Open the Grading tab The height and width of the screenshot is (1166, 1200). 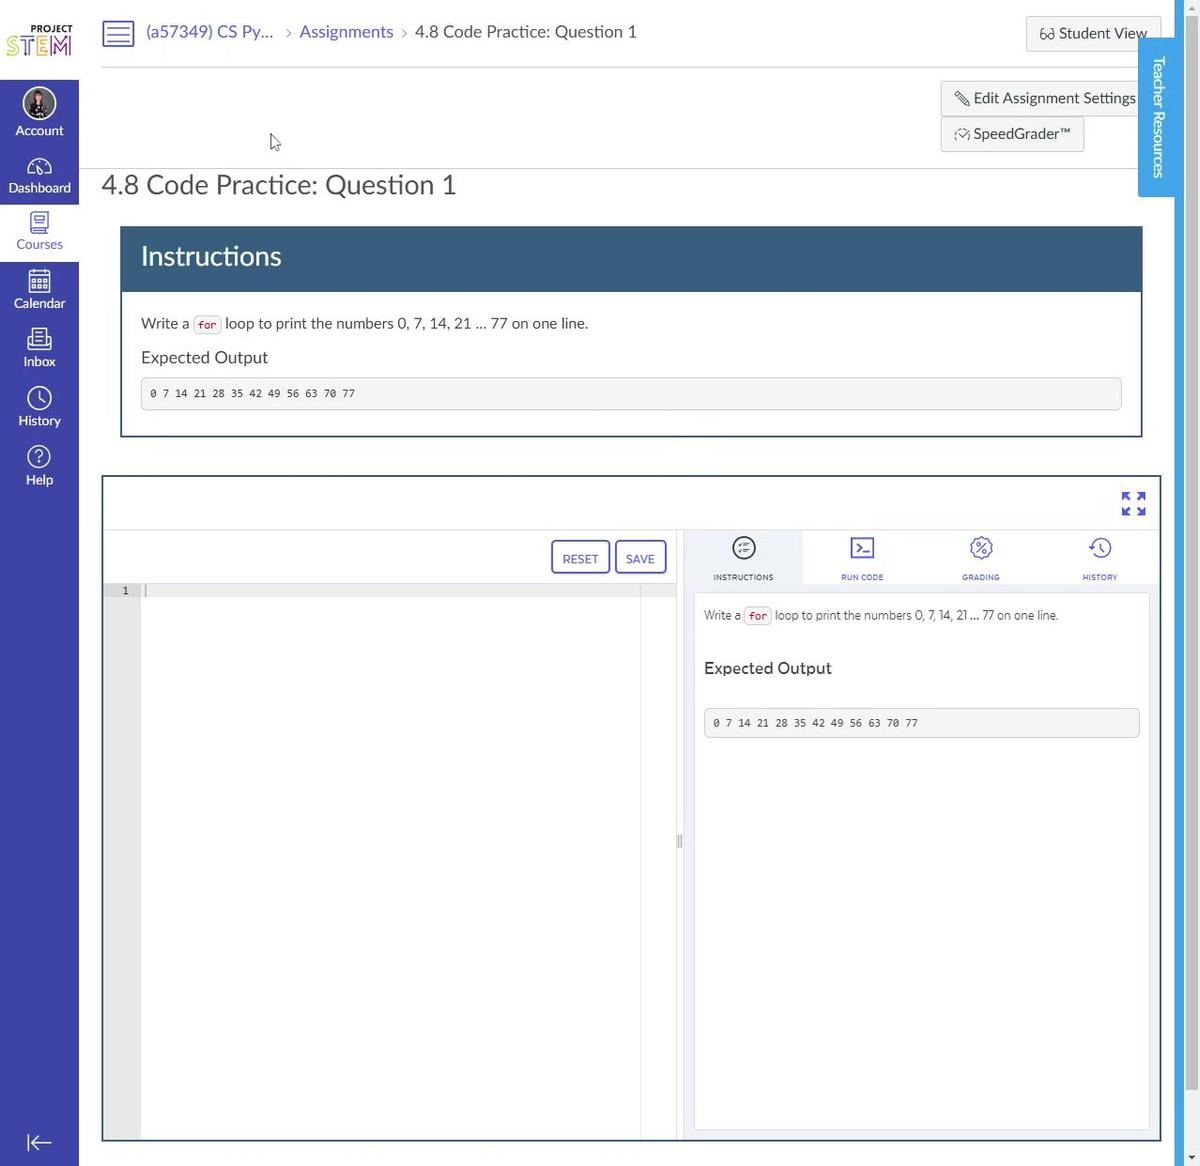tap(980, 557)
